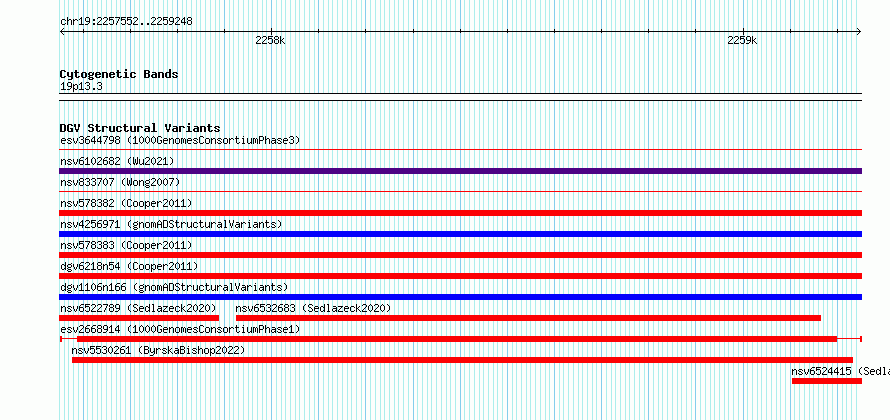Click the black 19p13.3 cytogenetic band bar
Screen dimensions: 890x420
460,97
